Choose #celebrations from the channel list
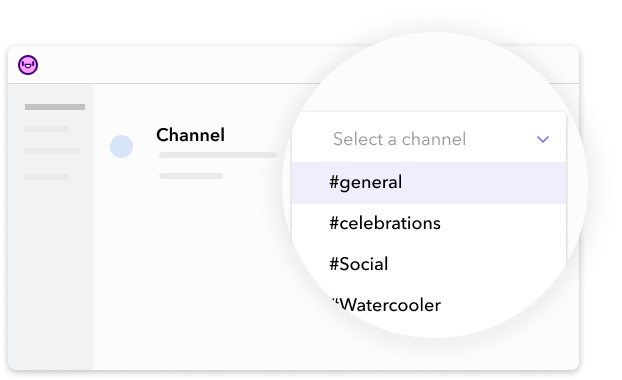 385,223
